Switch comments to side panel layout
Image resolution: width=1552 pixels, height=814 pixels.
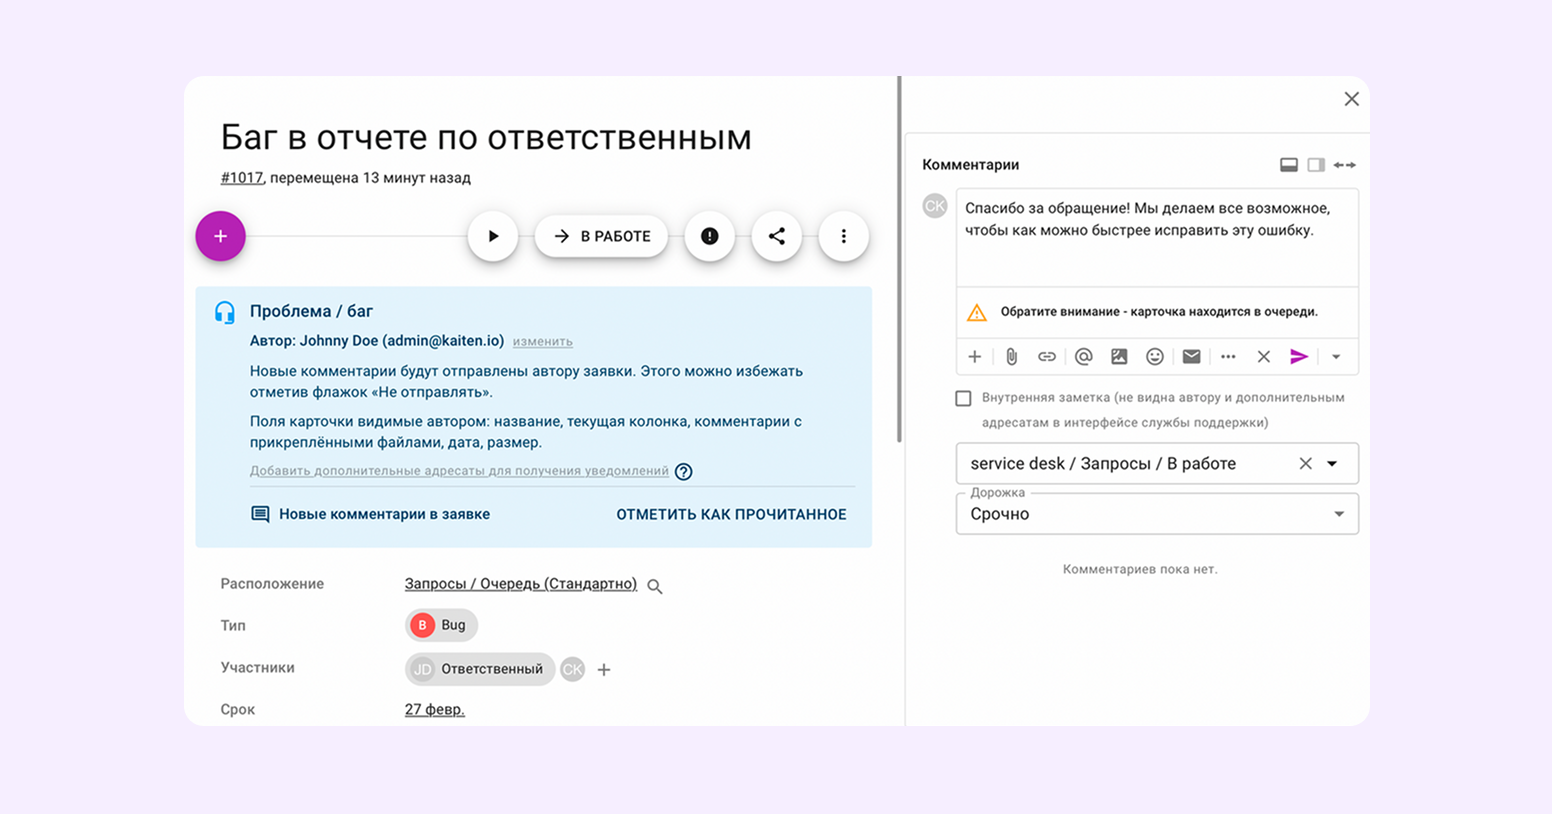click(x=1316, y=165)
